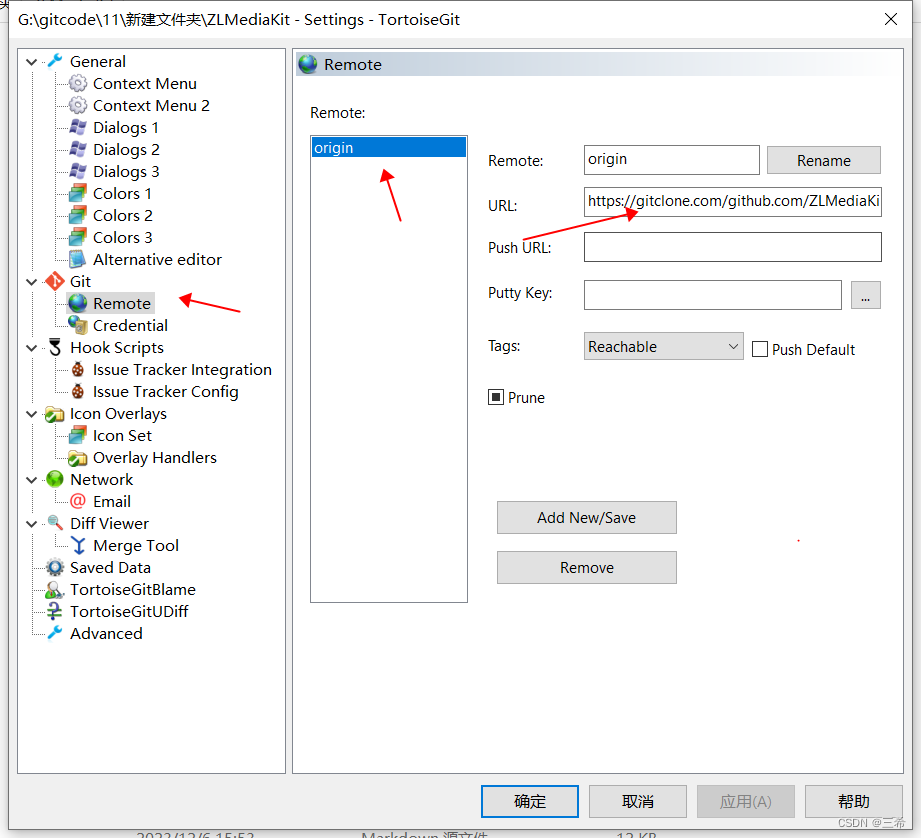The width and height of the screenshot is (921, 838).
Task: Click the Advanced wrench icon
Action: click(55, 633)
